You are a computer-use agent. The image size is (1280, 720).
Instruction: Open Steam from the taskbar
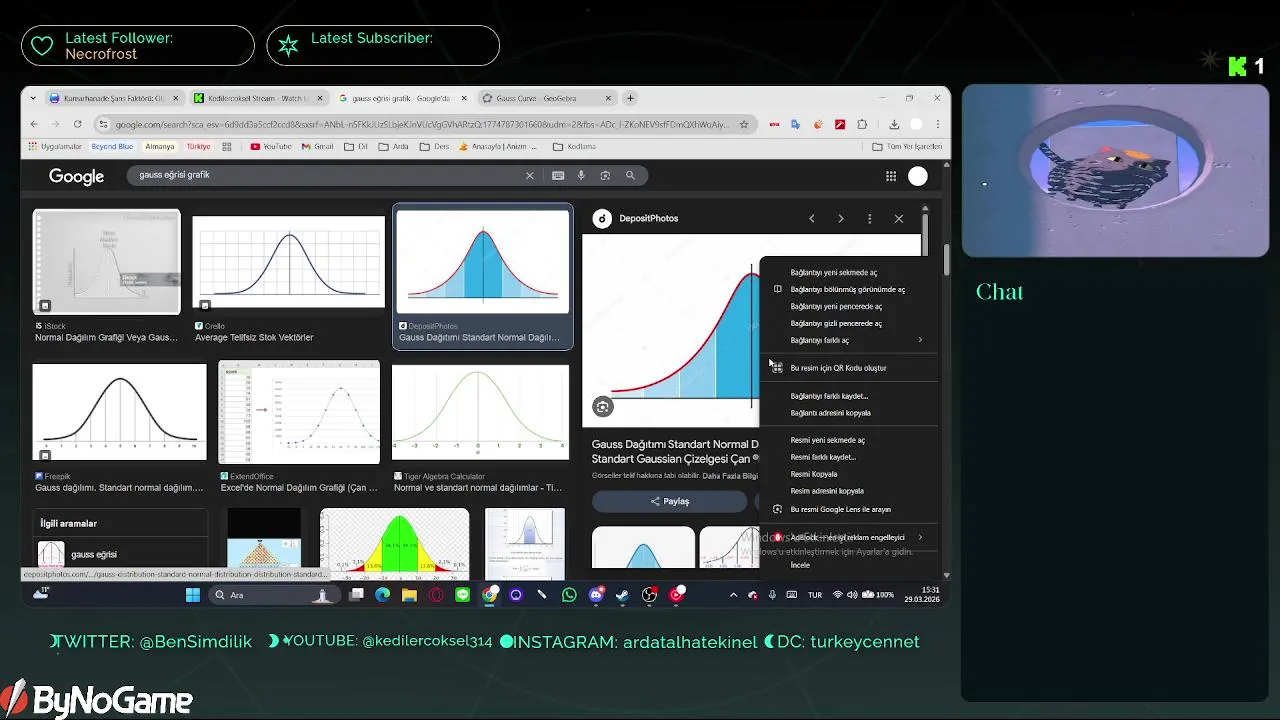[x=622, y=595]
